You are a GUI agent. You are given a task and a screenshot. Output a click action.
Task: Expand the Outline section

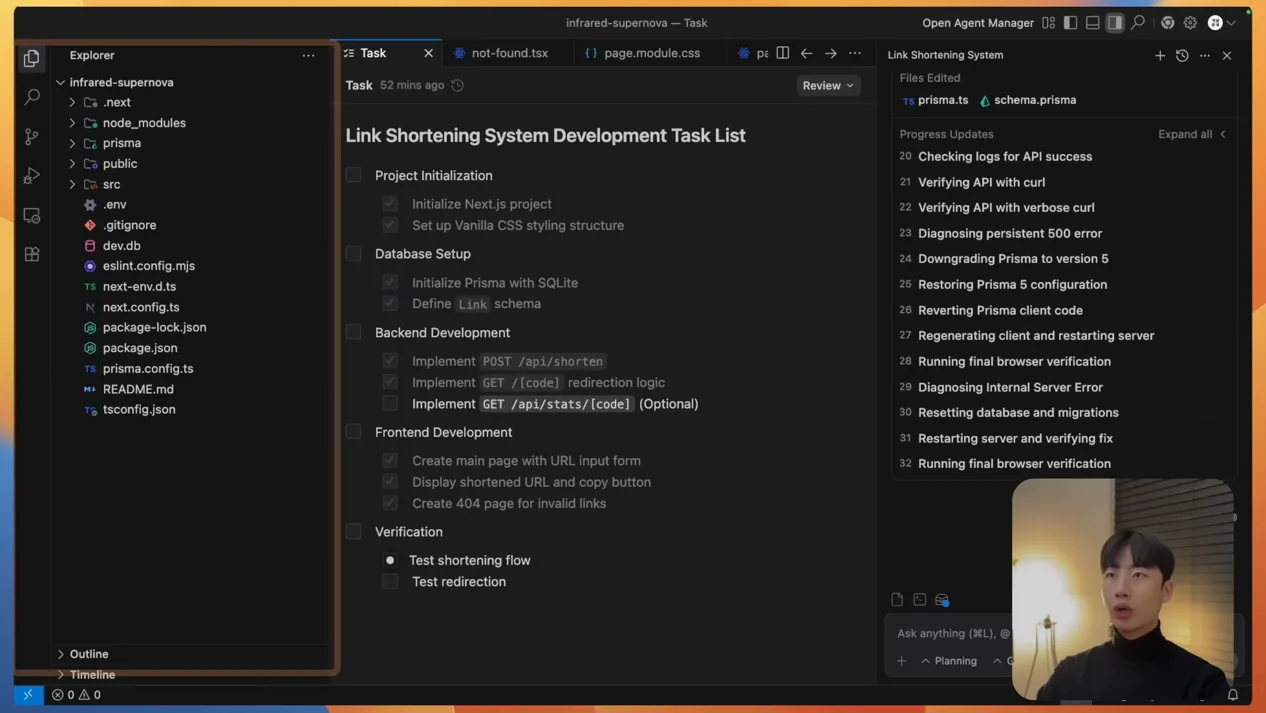click(61, 654)
